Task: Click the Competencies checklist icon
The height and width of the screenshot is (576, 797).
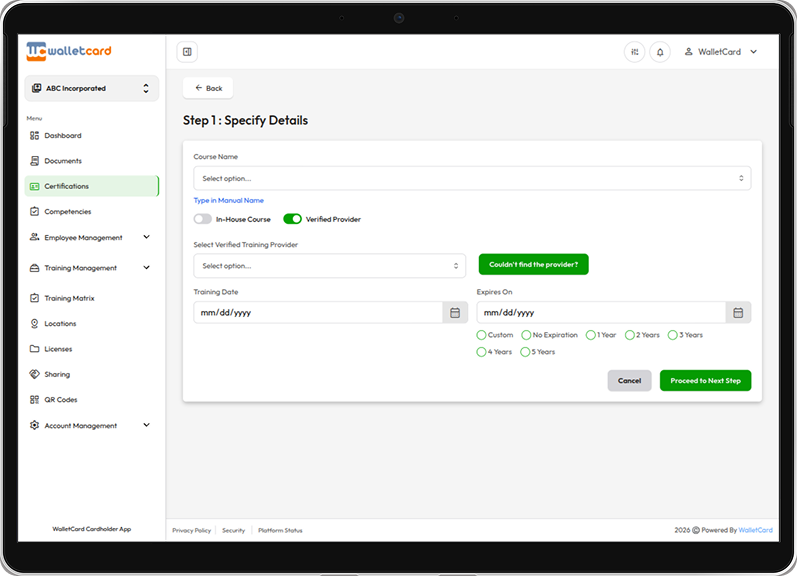Action: click(34, 211)
